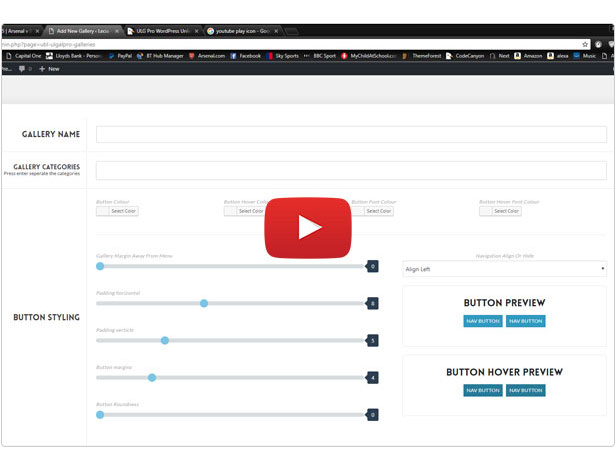Click first NAV BUTTON in Button Hover Preview
Viewport: 616px width, 449px height.
coord(483,390)
